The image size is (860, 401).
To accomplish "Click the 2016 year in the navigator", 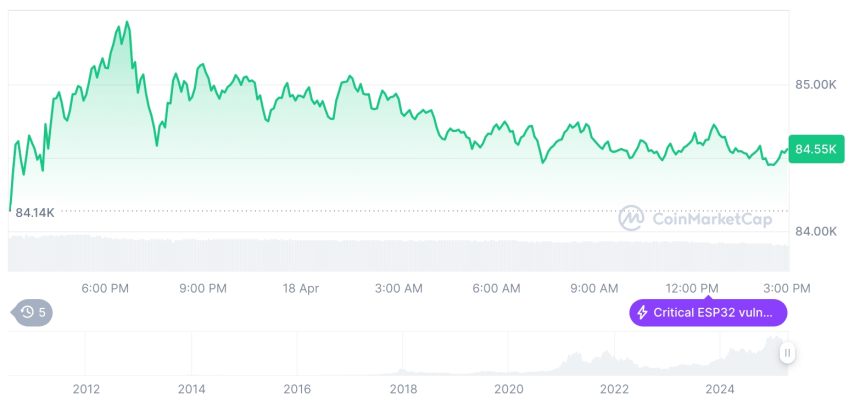I will click(x=297, y=388).
